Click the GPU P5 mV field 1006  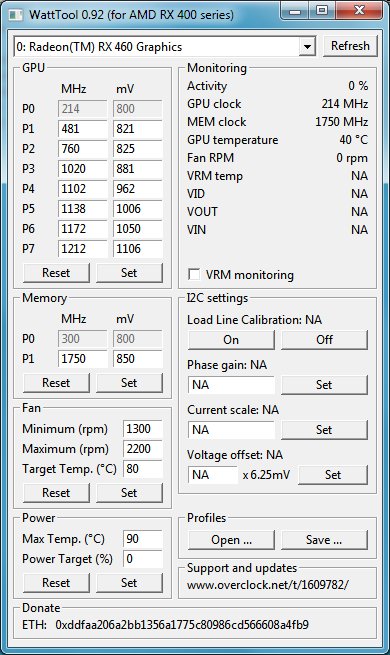(137, 209)
